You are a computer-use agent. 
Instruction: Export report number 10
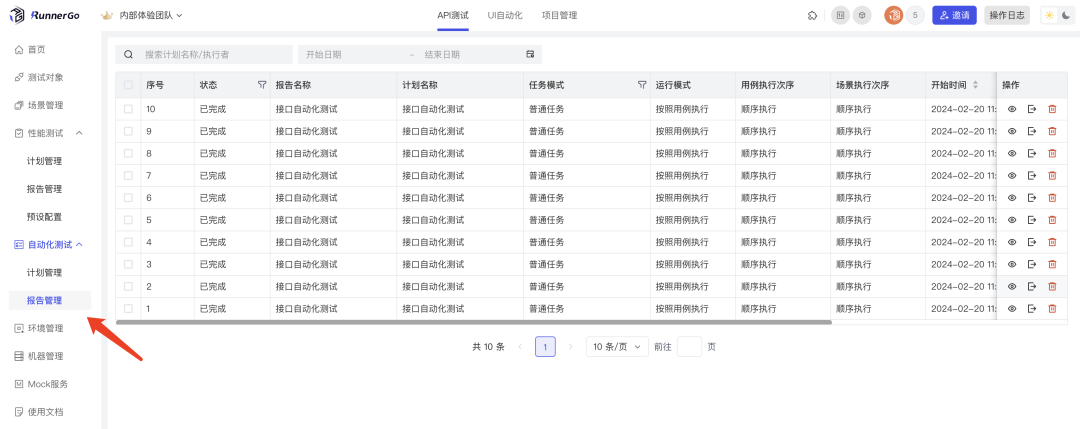[1032, 109]
